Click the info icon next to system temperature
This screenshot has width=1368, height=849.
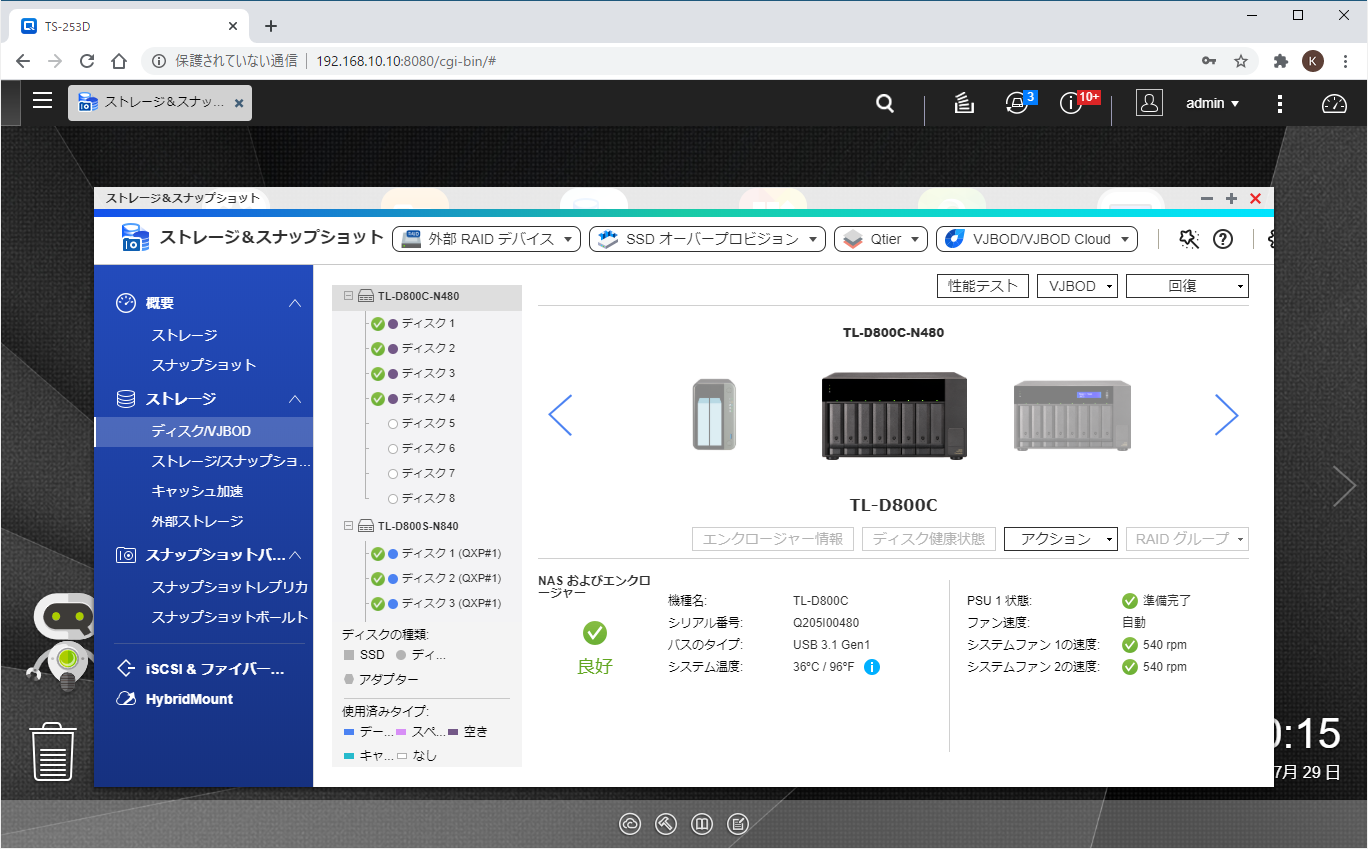tap(871, 667)
